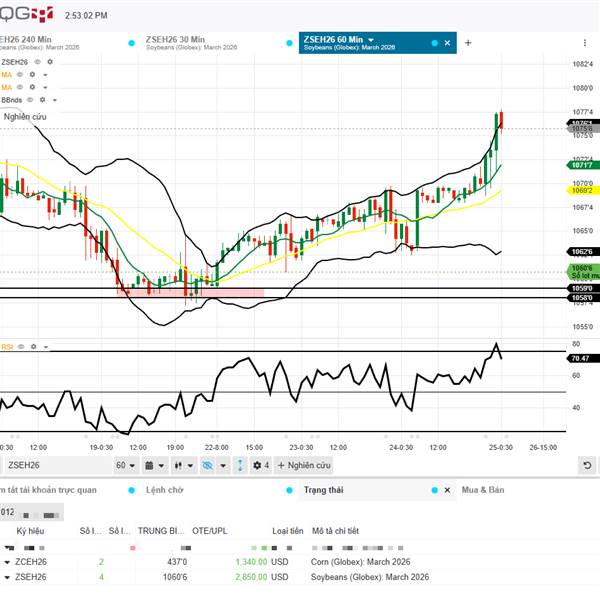Open the Lệnh chờ tab
600x600 pixels.
[167, 491]
